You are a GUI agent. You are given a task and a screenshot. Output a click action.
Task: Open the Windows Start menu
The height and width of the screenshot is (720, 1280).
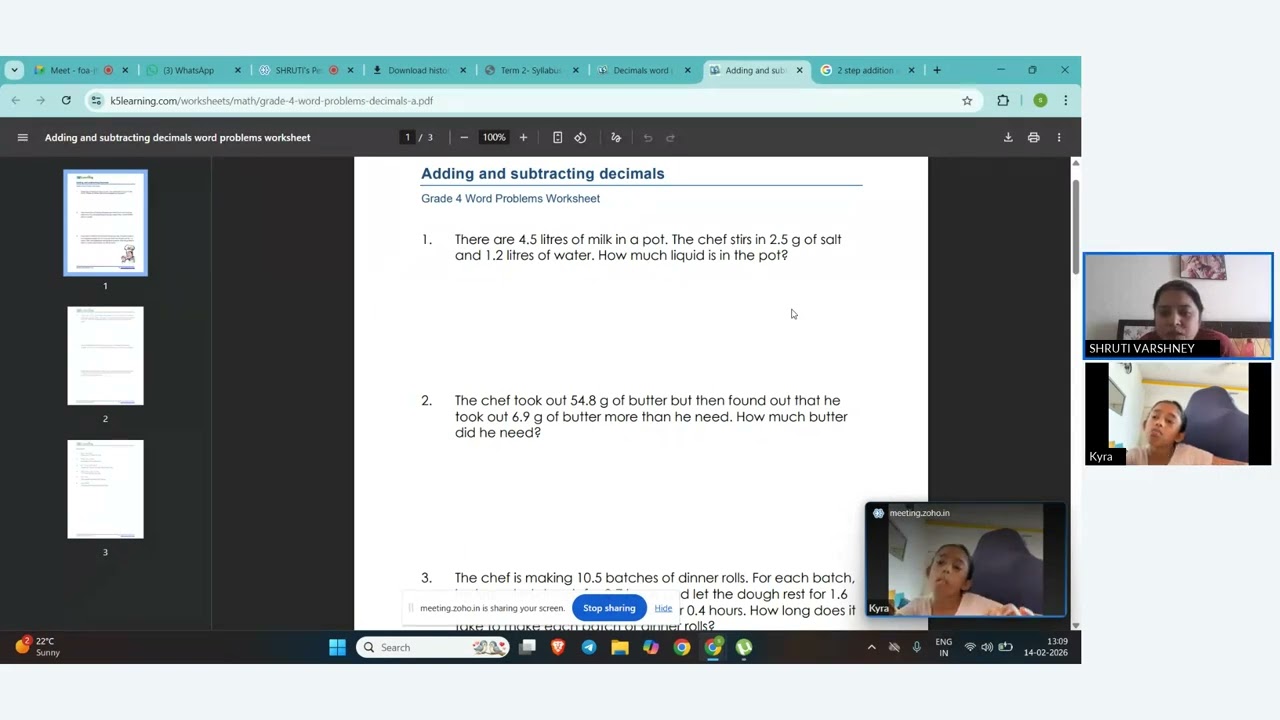337,647
